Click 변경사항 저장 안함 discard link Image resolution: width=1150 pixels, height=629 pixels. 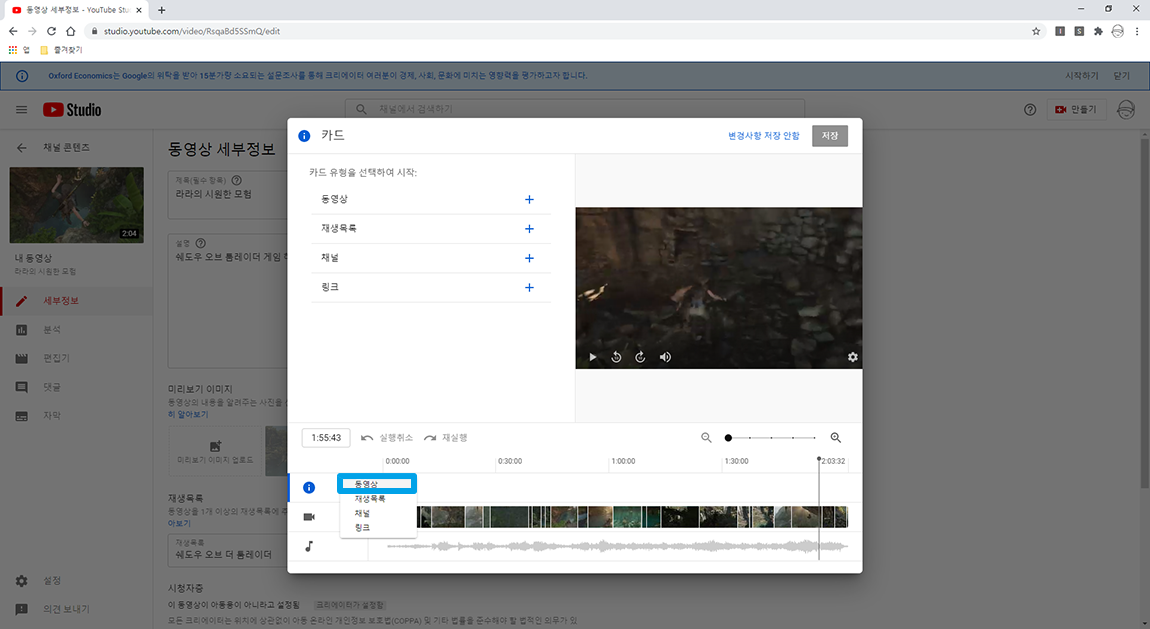click(x=763, y=136)
